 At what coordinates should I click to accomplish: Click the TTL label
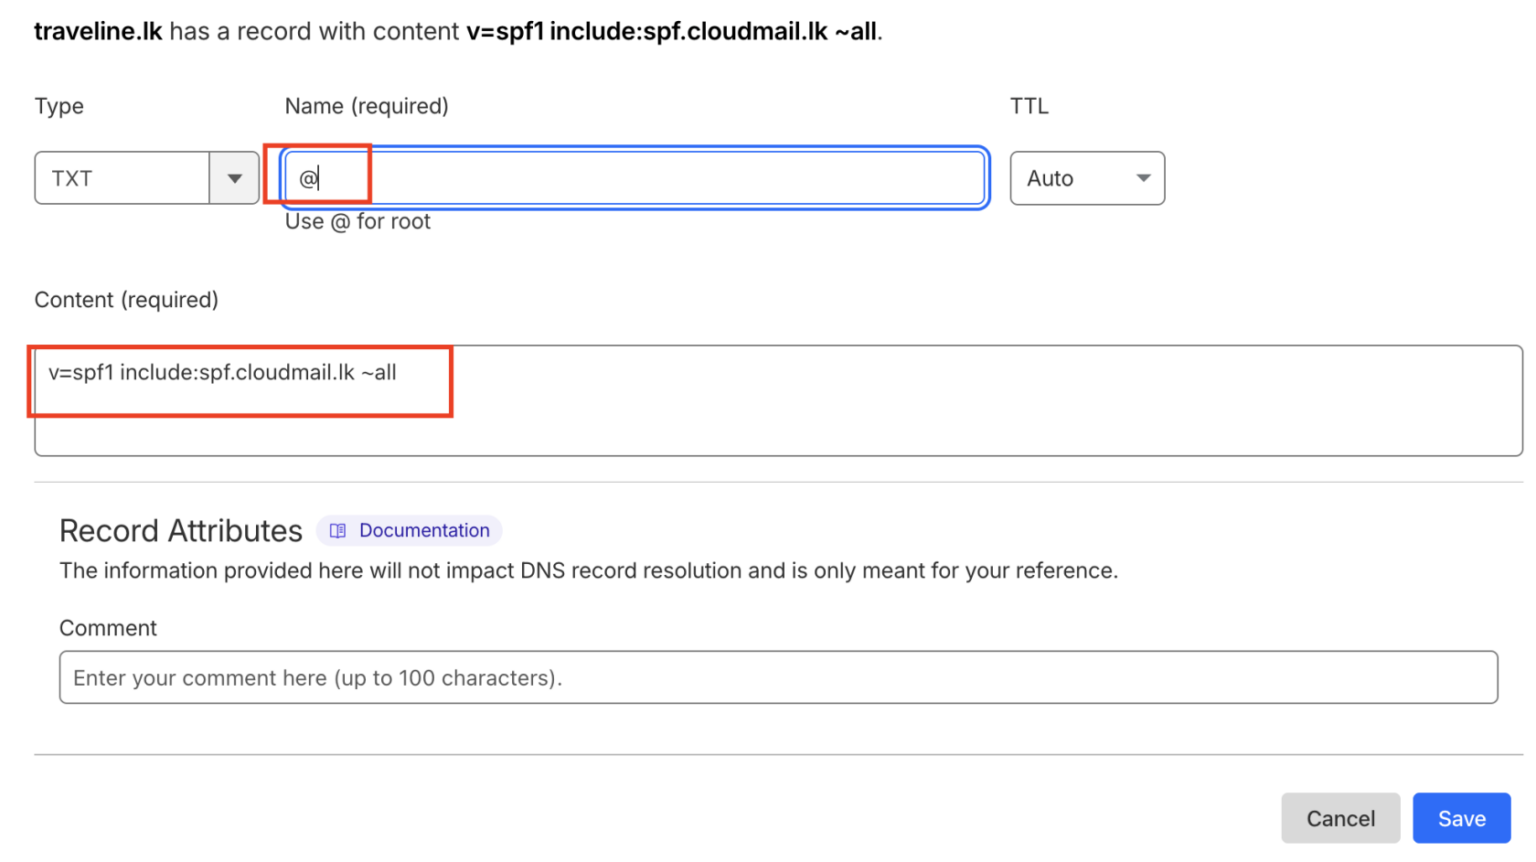click(x=1029, y=106)
